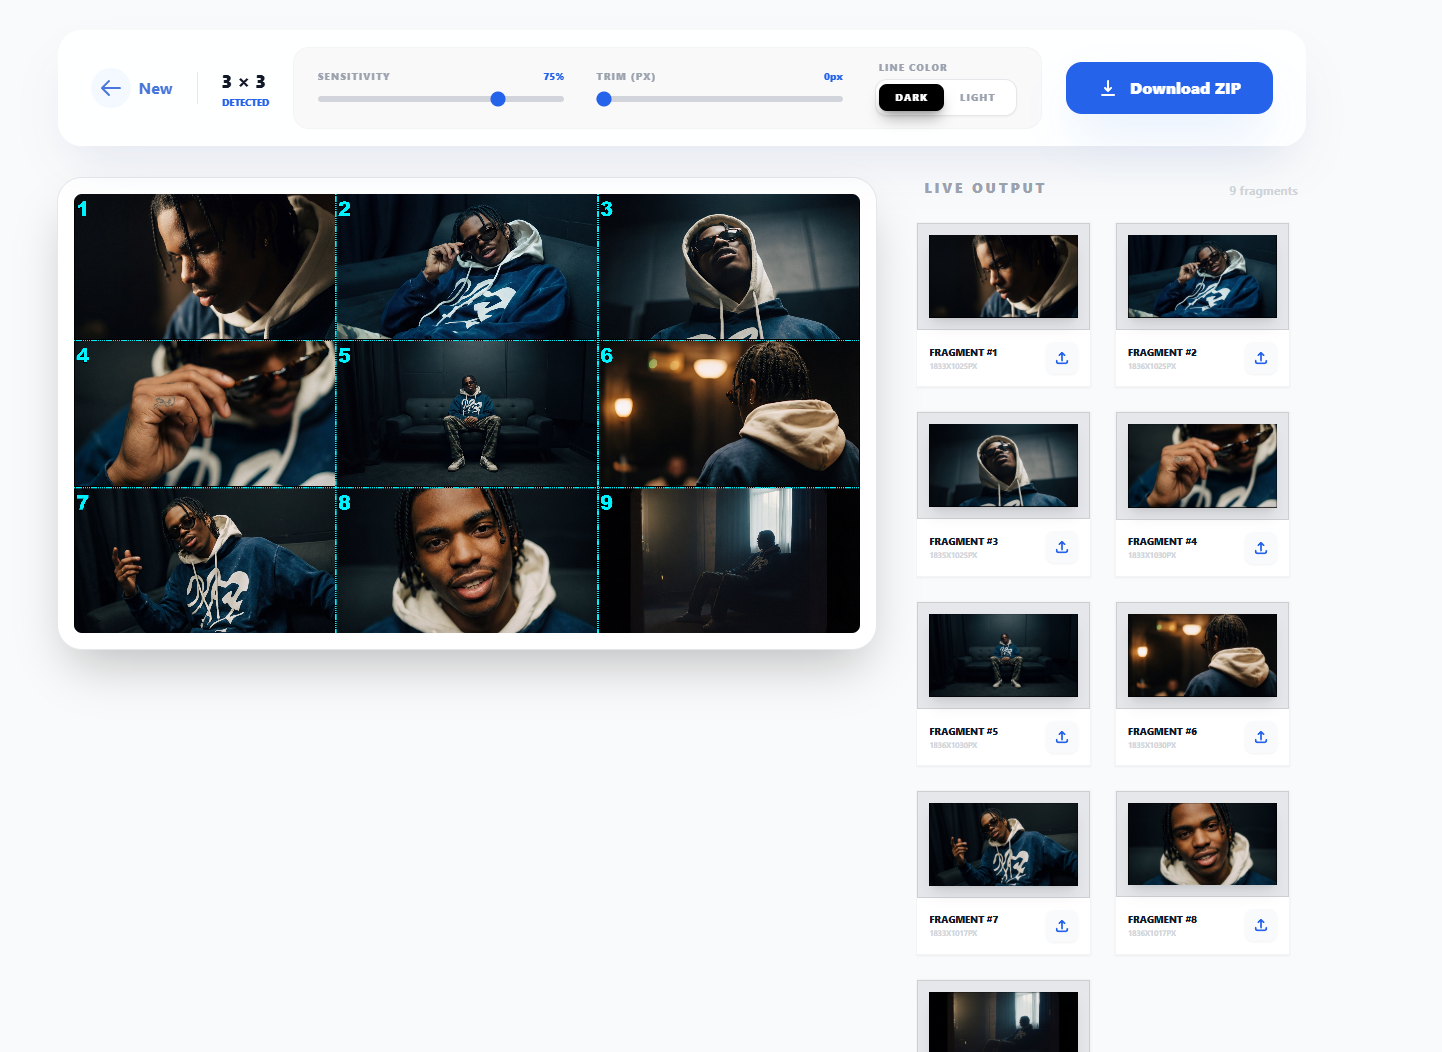This screenshot has height=1052, width=1442.
Task: Click grid cell 5 in the main preview
Action: [467, 414]
